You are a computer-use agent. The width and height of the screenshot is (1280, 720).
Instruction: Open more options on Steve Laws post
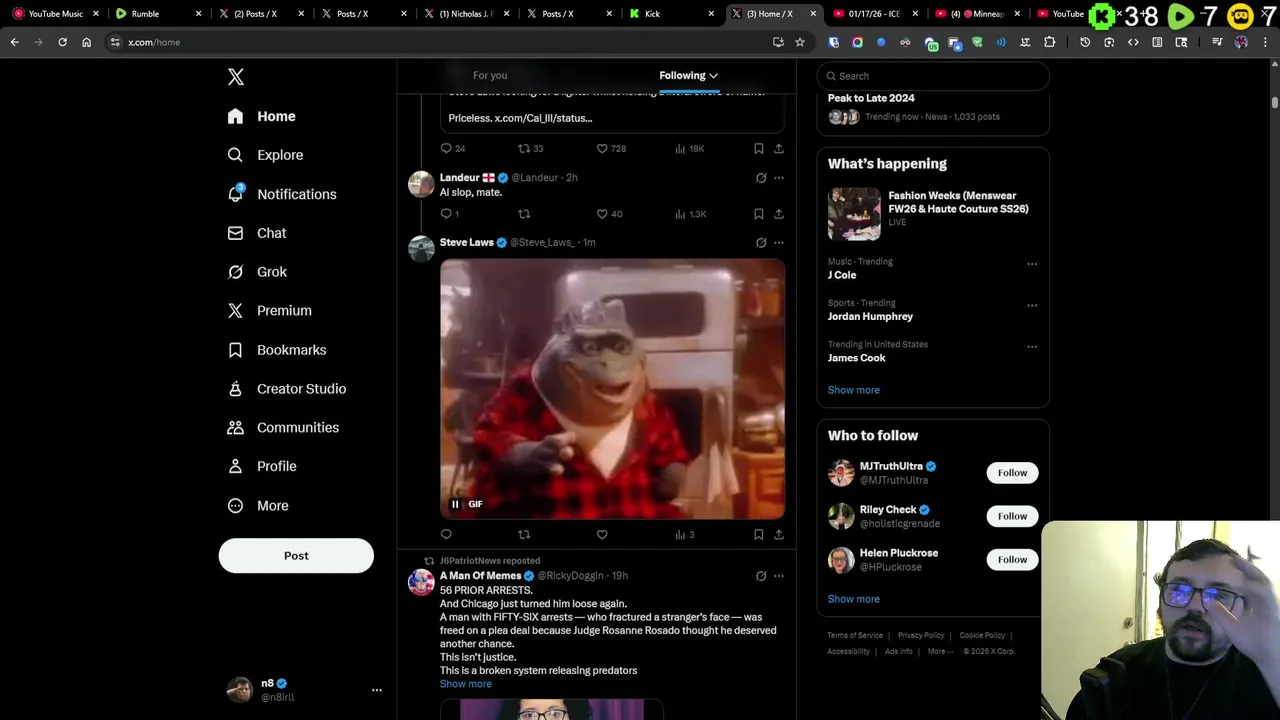click(x=779, y=243)
